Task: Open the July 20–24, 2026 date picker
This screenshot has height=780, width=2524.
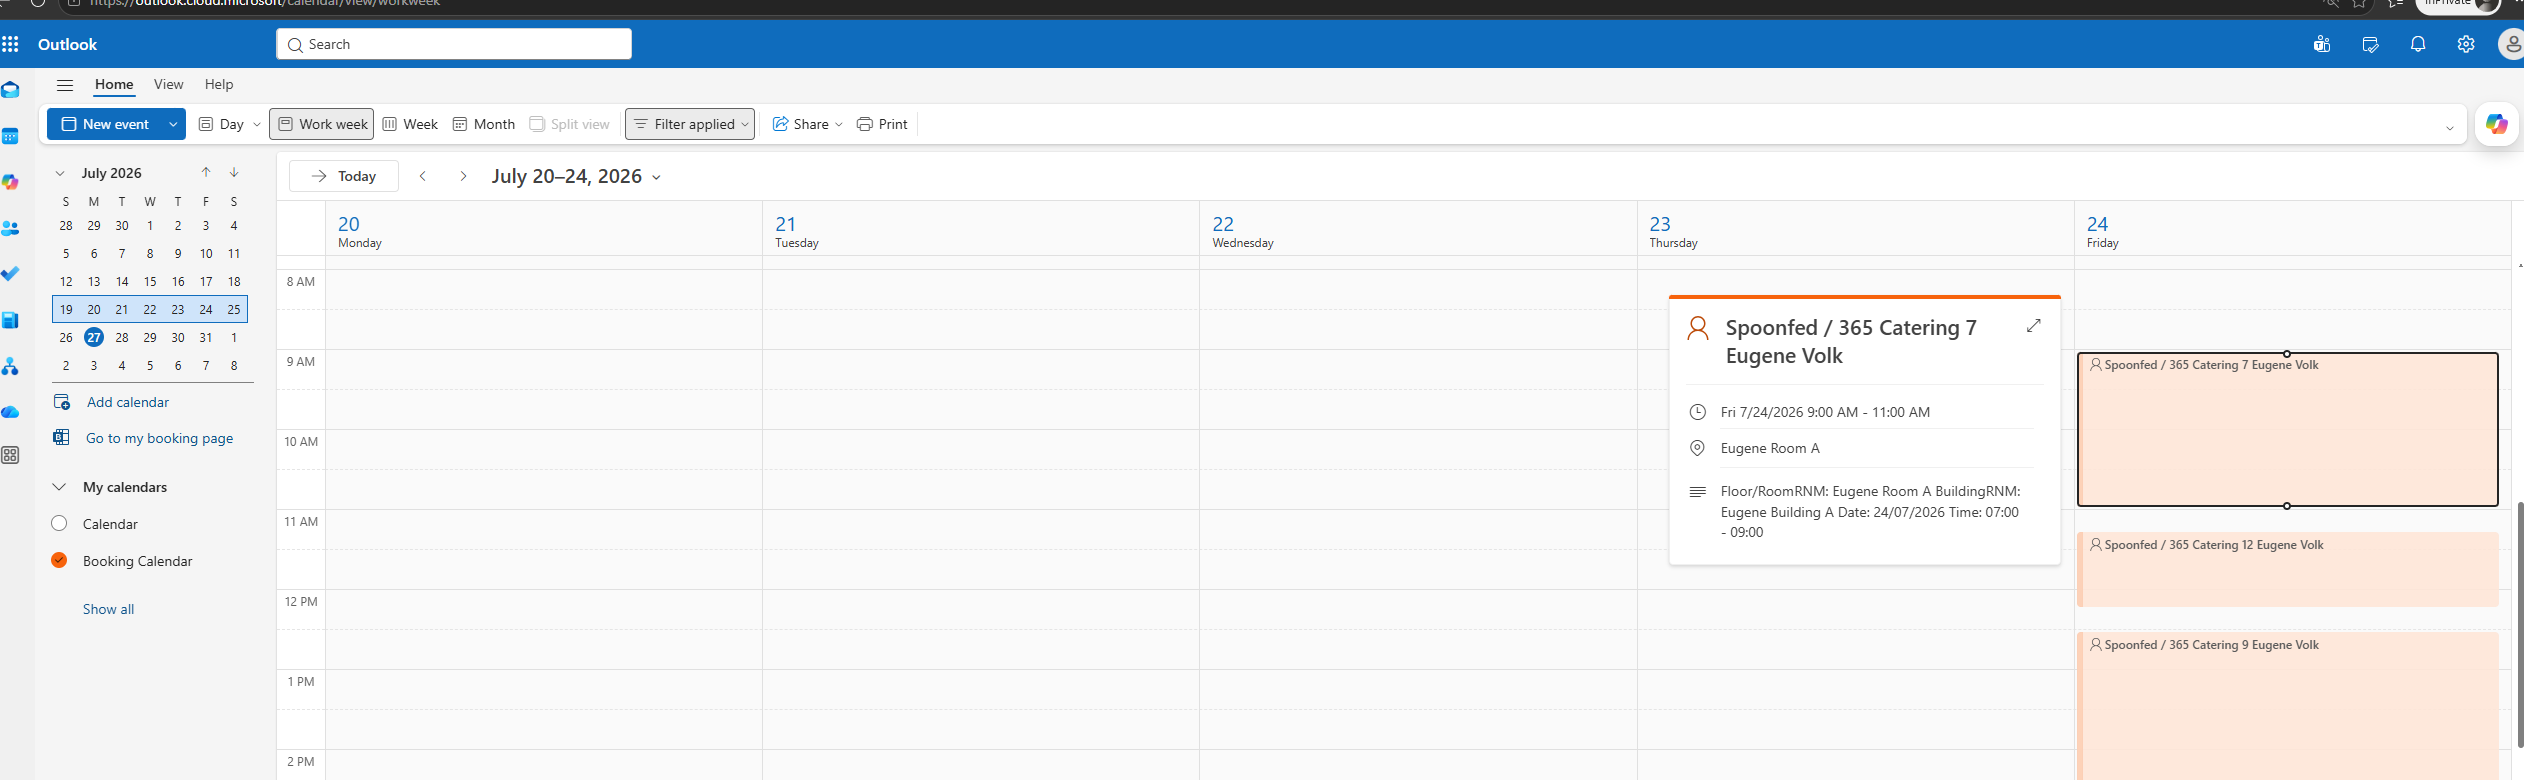Action: pos(576,176)
